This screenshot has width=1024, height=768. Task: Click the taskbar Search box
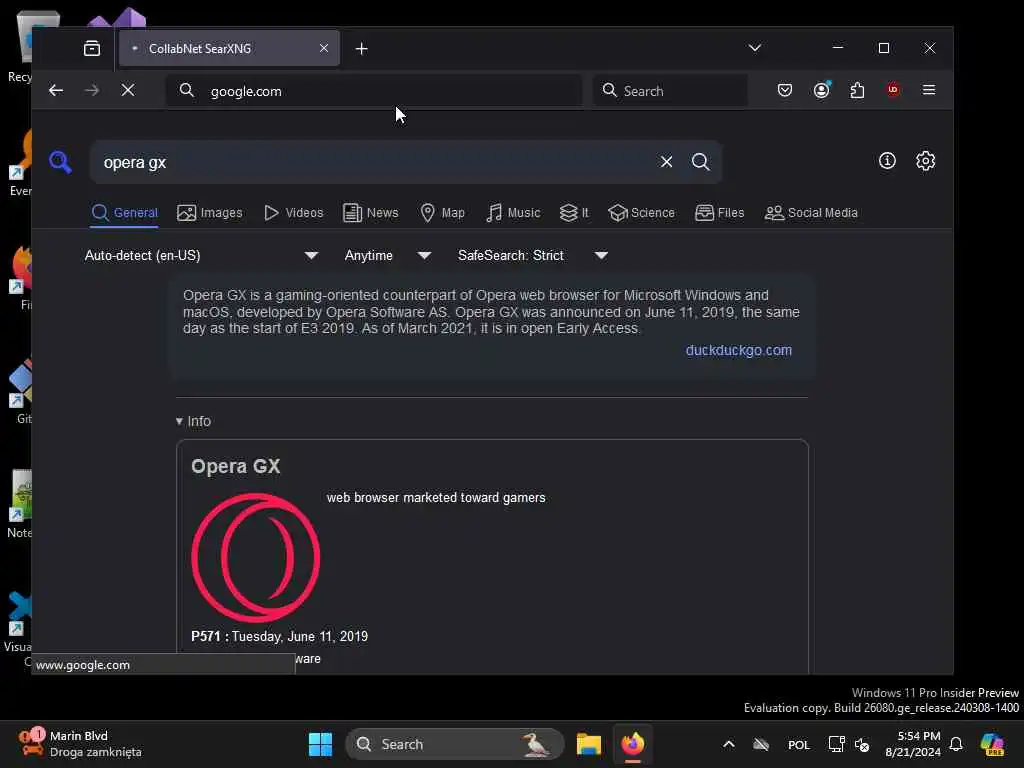[x=455, y=744]
